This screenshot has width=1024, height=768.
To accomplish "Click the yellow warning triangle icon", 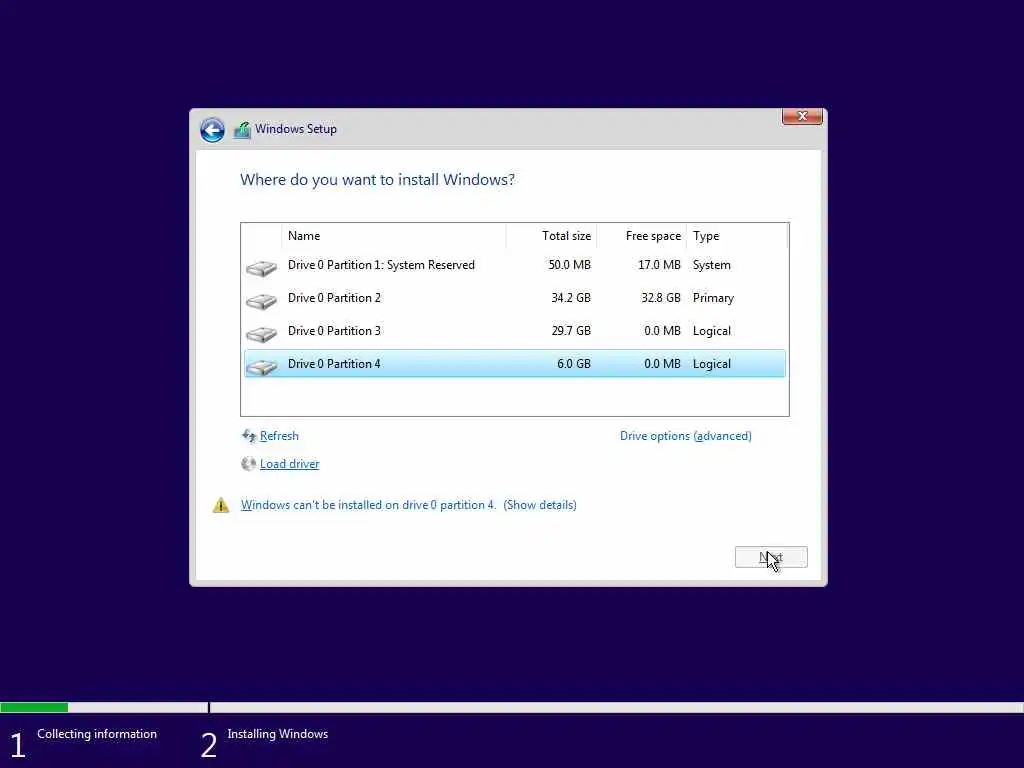I will (x=221, y=505).
